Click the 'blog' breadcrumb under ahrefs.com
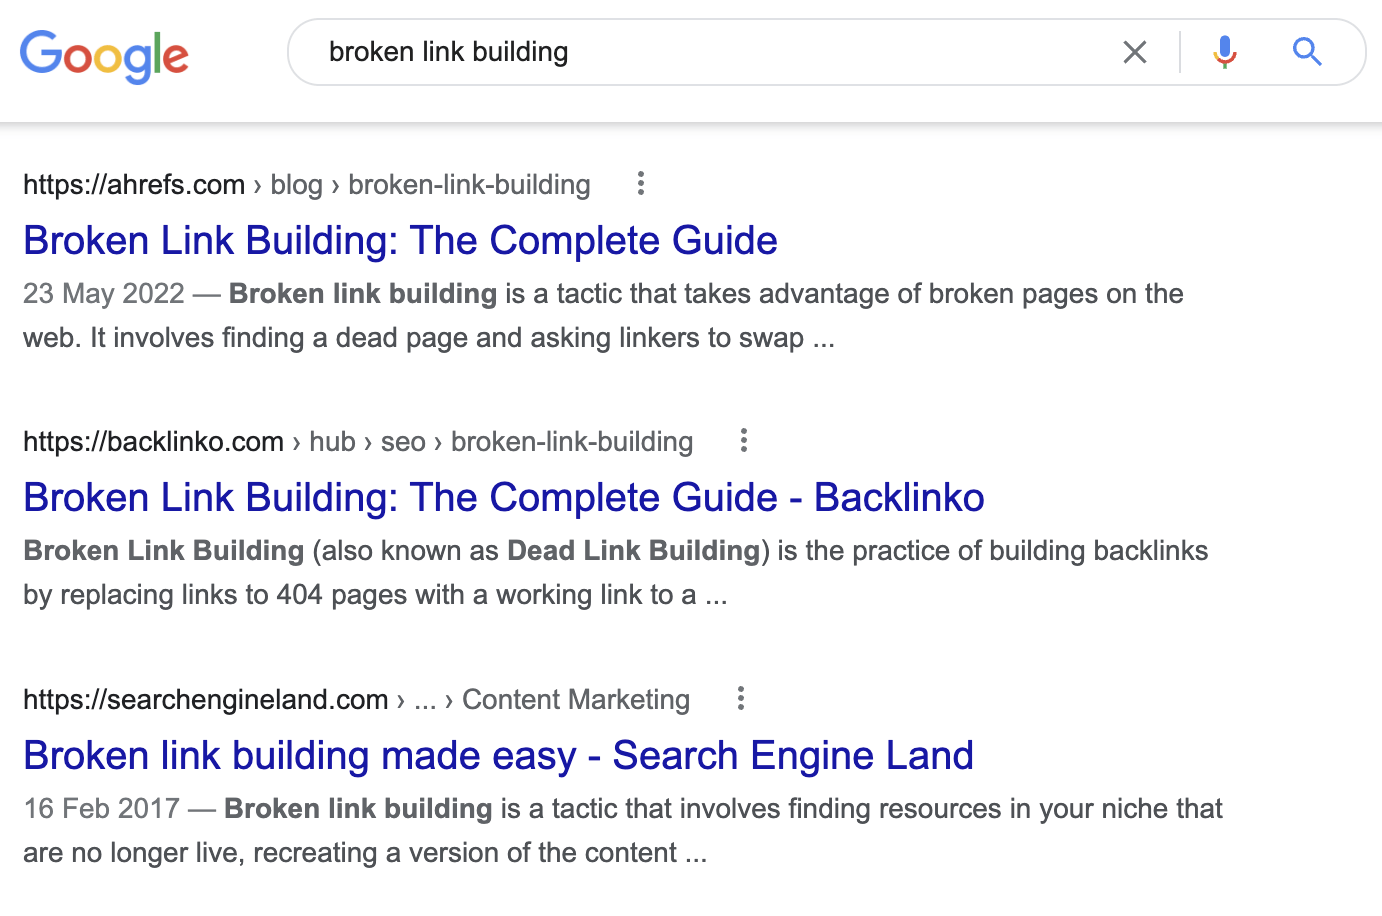1382x916 pixels. click(x=296, y=184)
